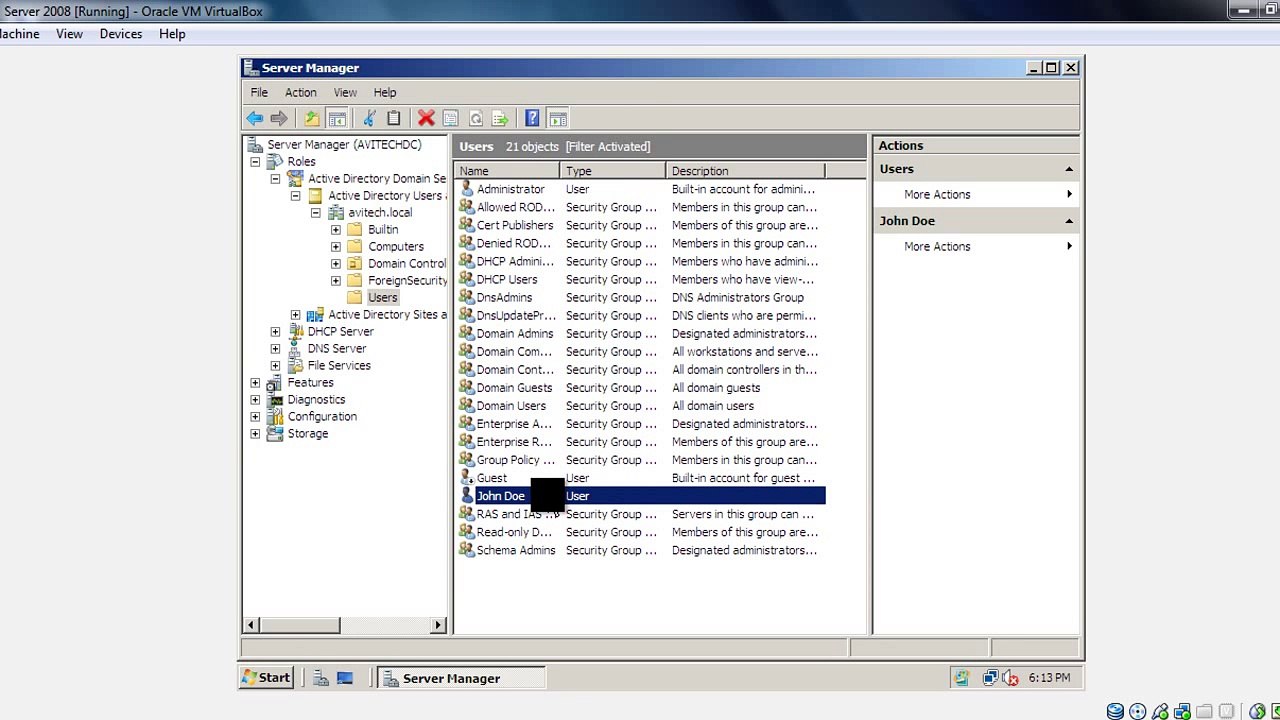Collapse the Roles tree node
The image size is (1280, 720).
tap(255, 162)
